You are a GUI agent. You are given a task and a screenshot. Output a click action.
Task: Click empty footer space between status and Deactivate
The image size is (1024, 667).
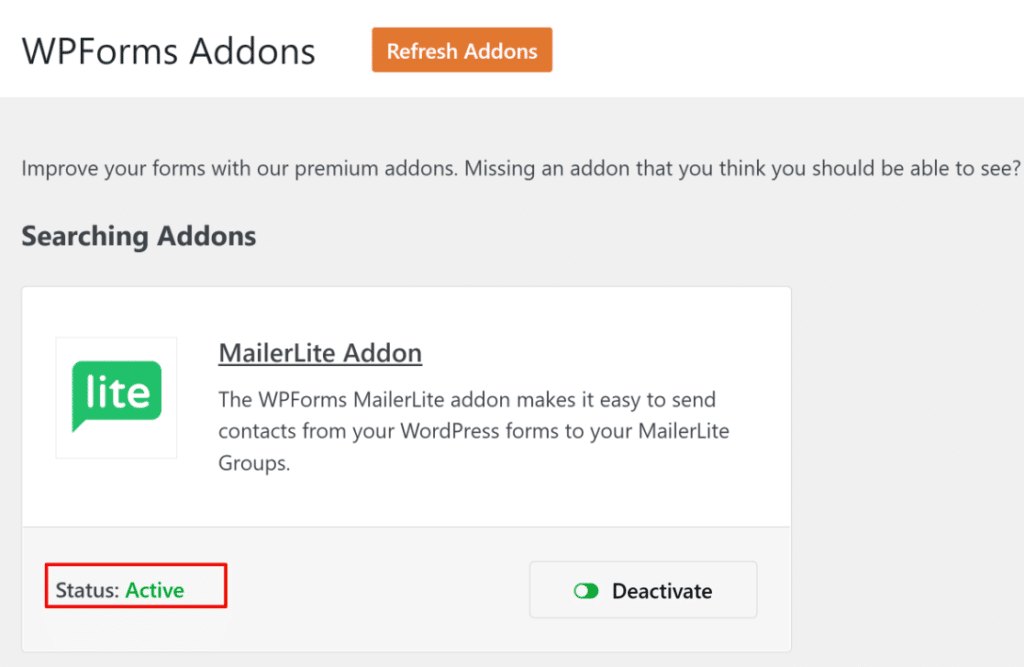tap(380, 590)
